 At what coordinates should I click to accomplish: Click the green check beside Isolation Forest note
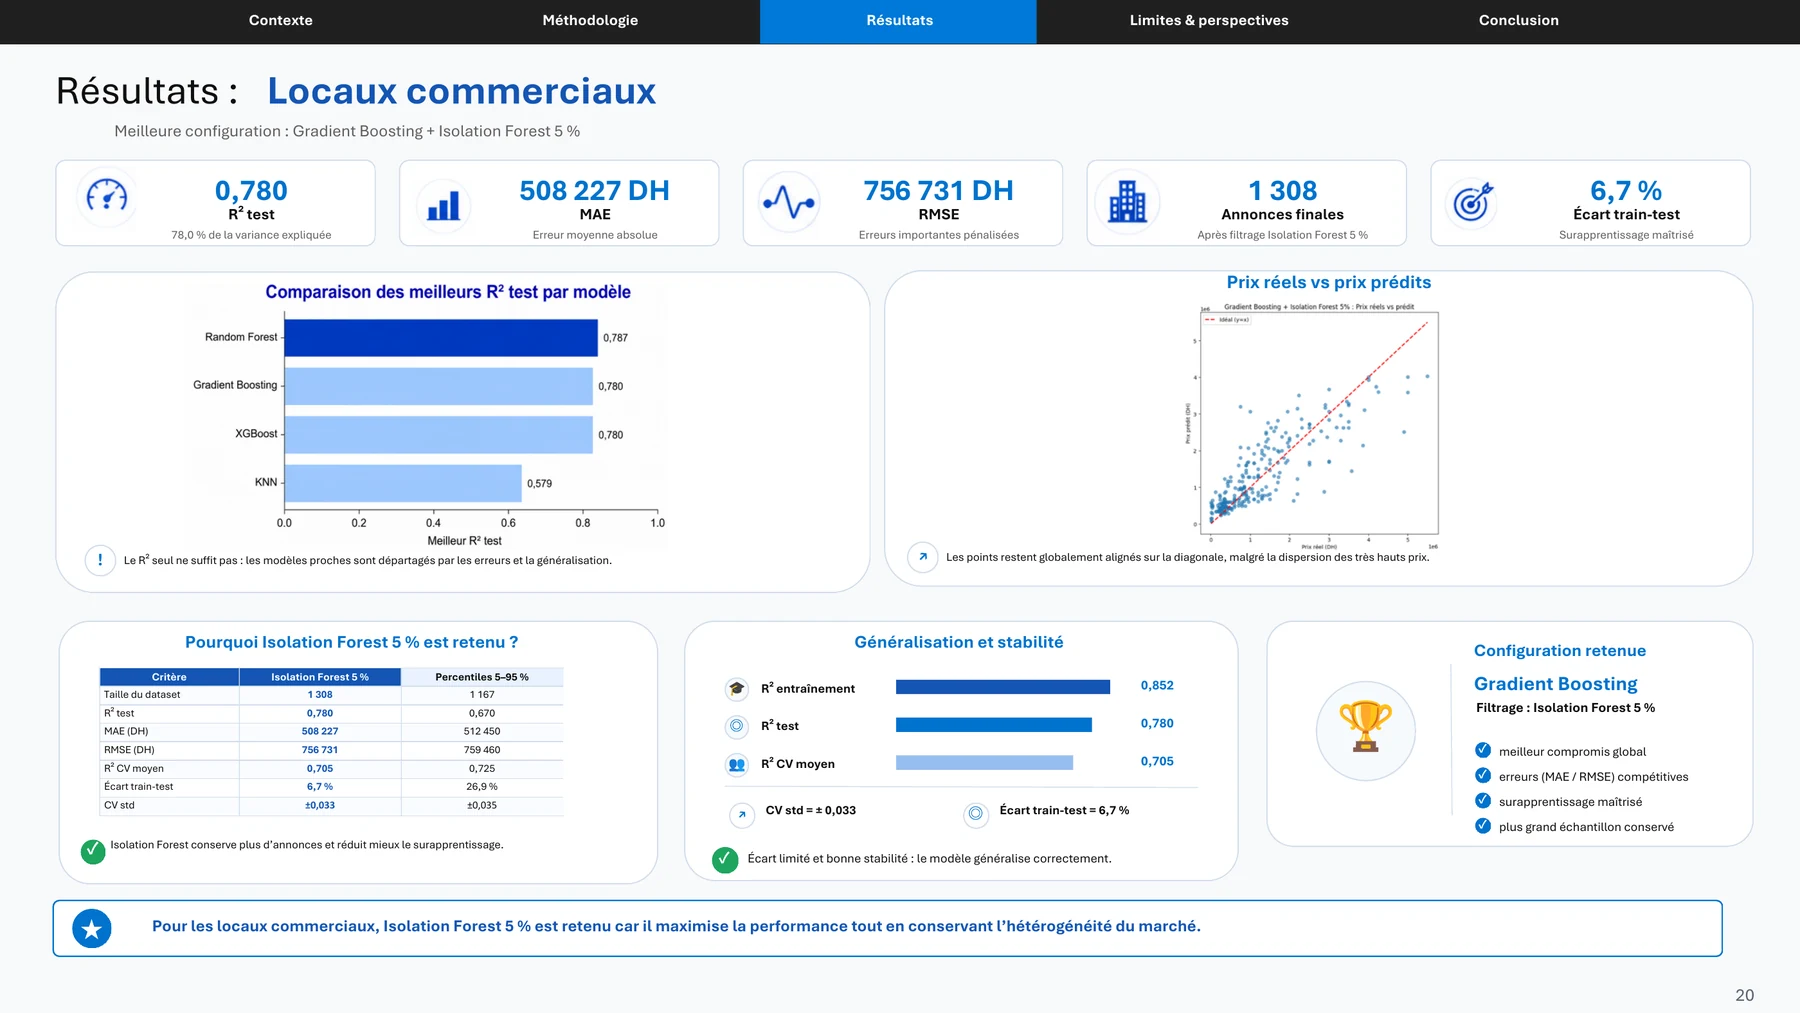(93, 851)
